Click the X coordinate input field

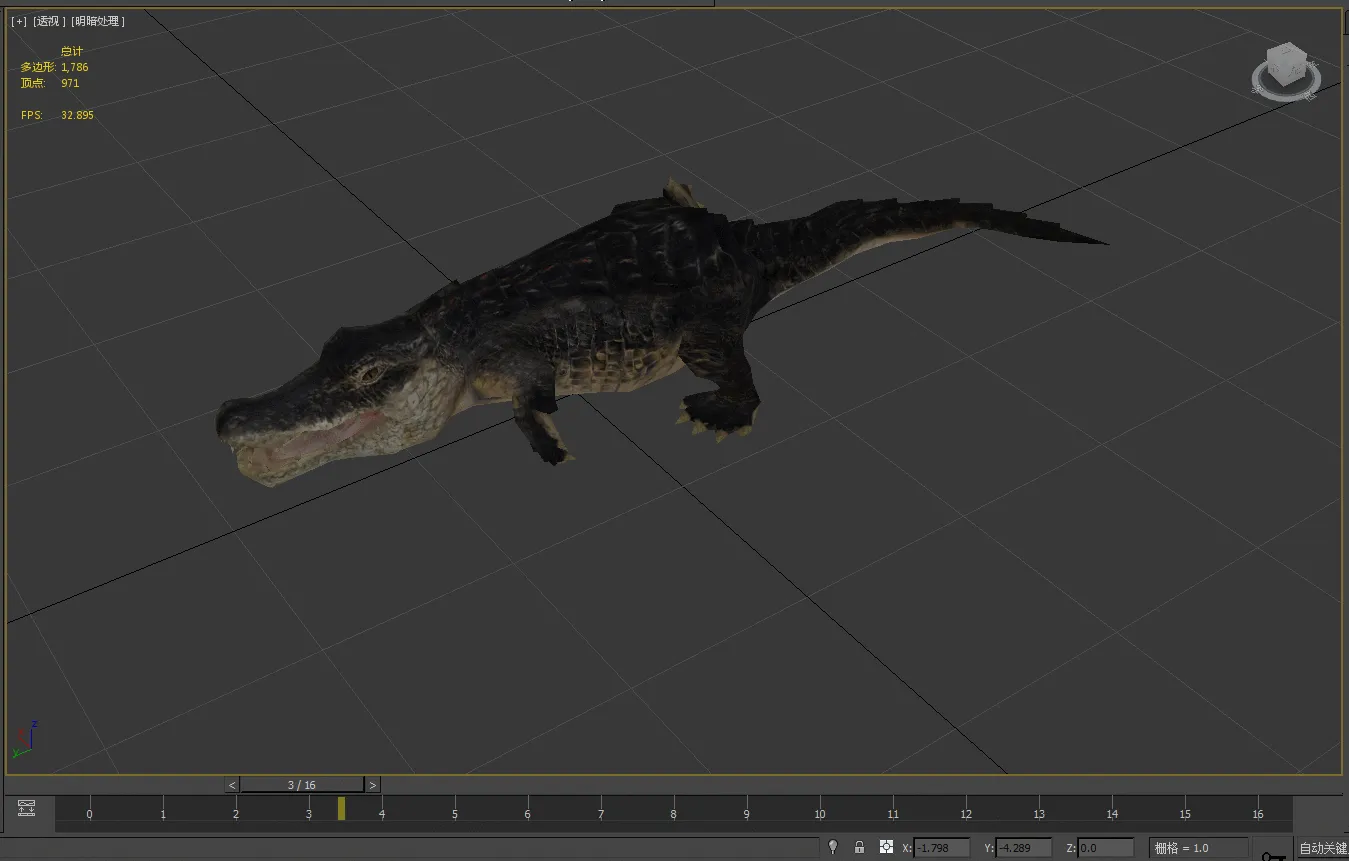941,848
